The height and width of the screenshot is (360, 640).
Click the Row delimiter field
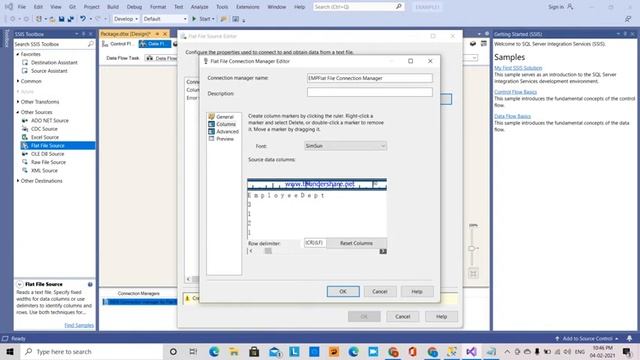pos(315,243)
